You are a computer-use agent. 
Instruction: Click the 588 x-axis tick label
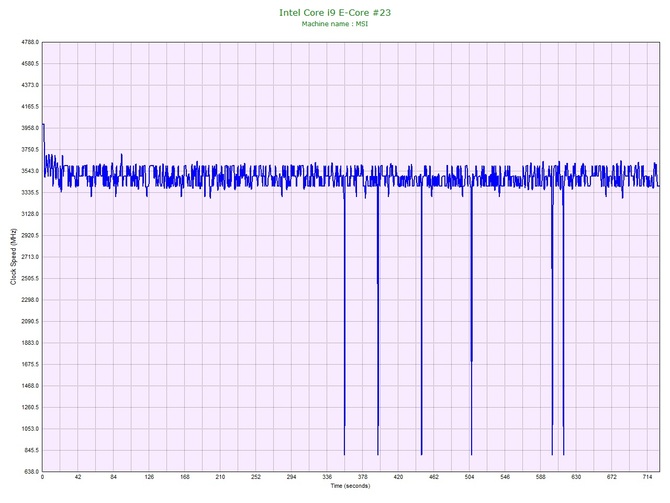tap(540, 477)
